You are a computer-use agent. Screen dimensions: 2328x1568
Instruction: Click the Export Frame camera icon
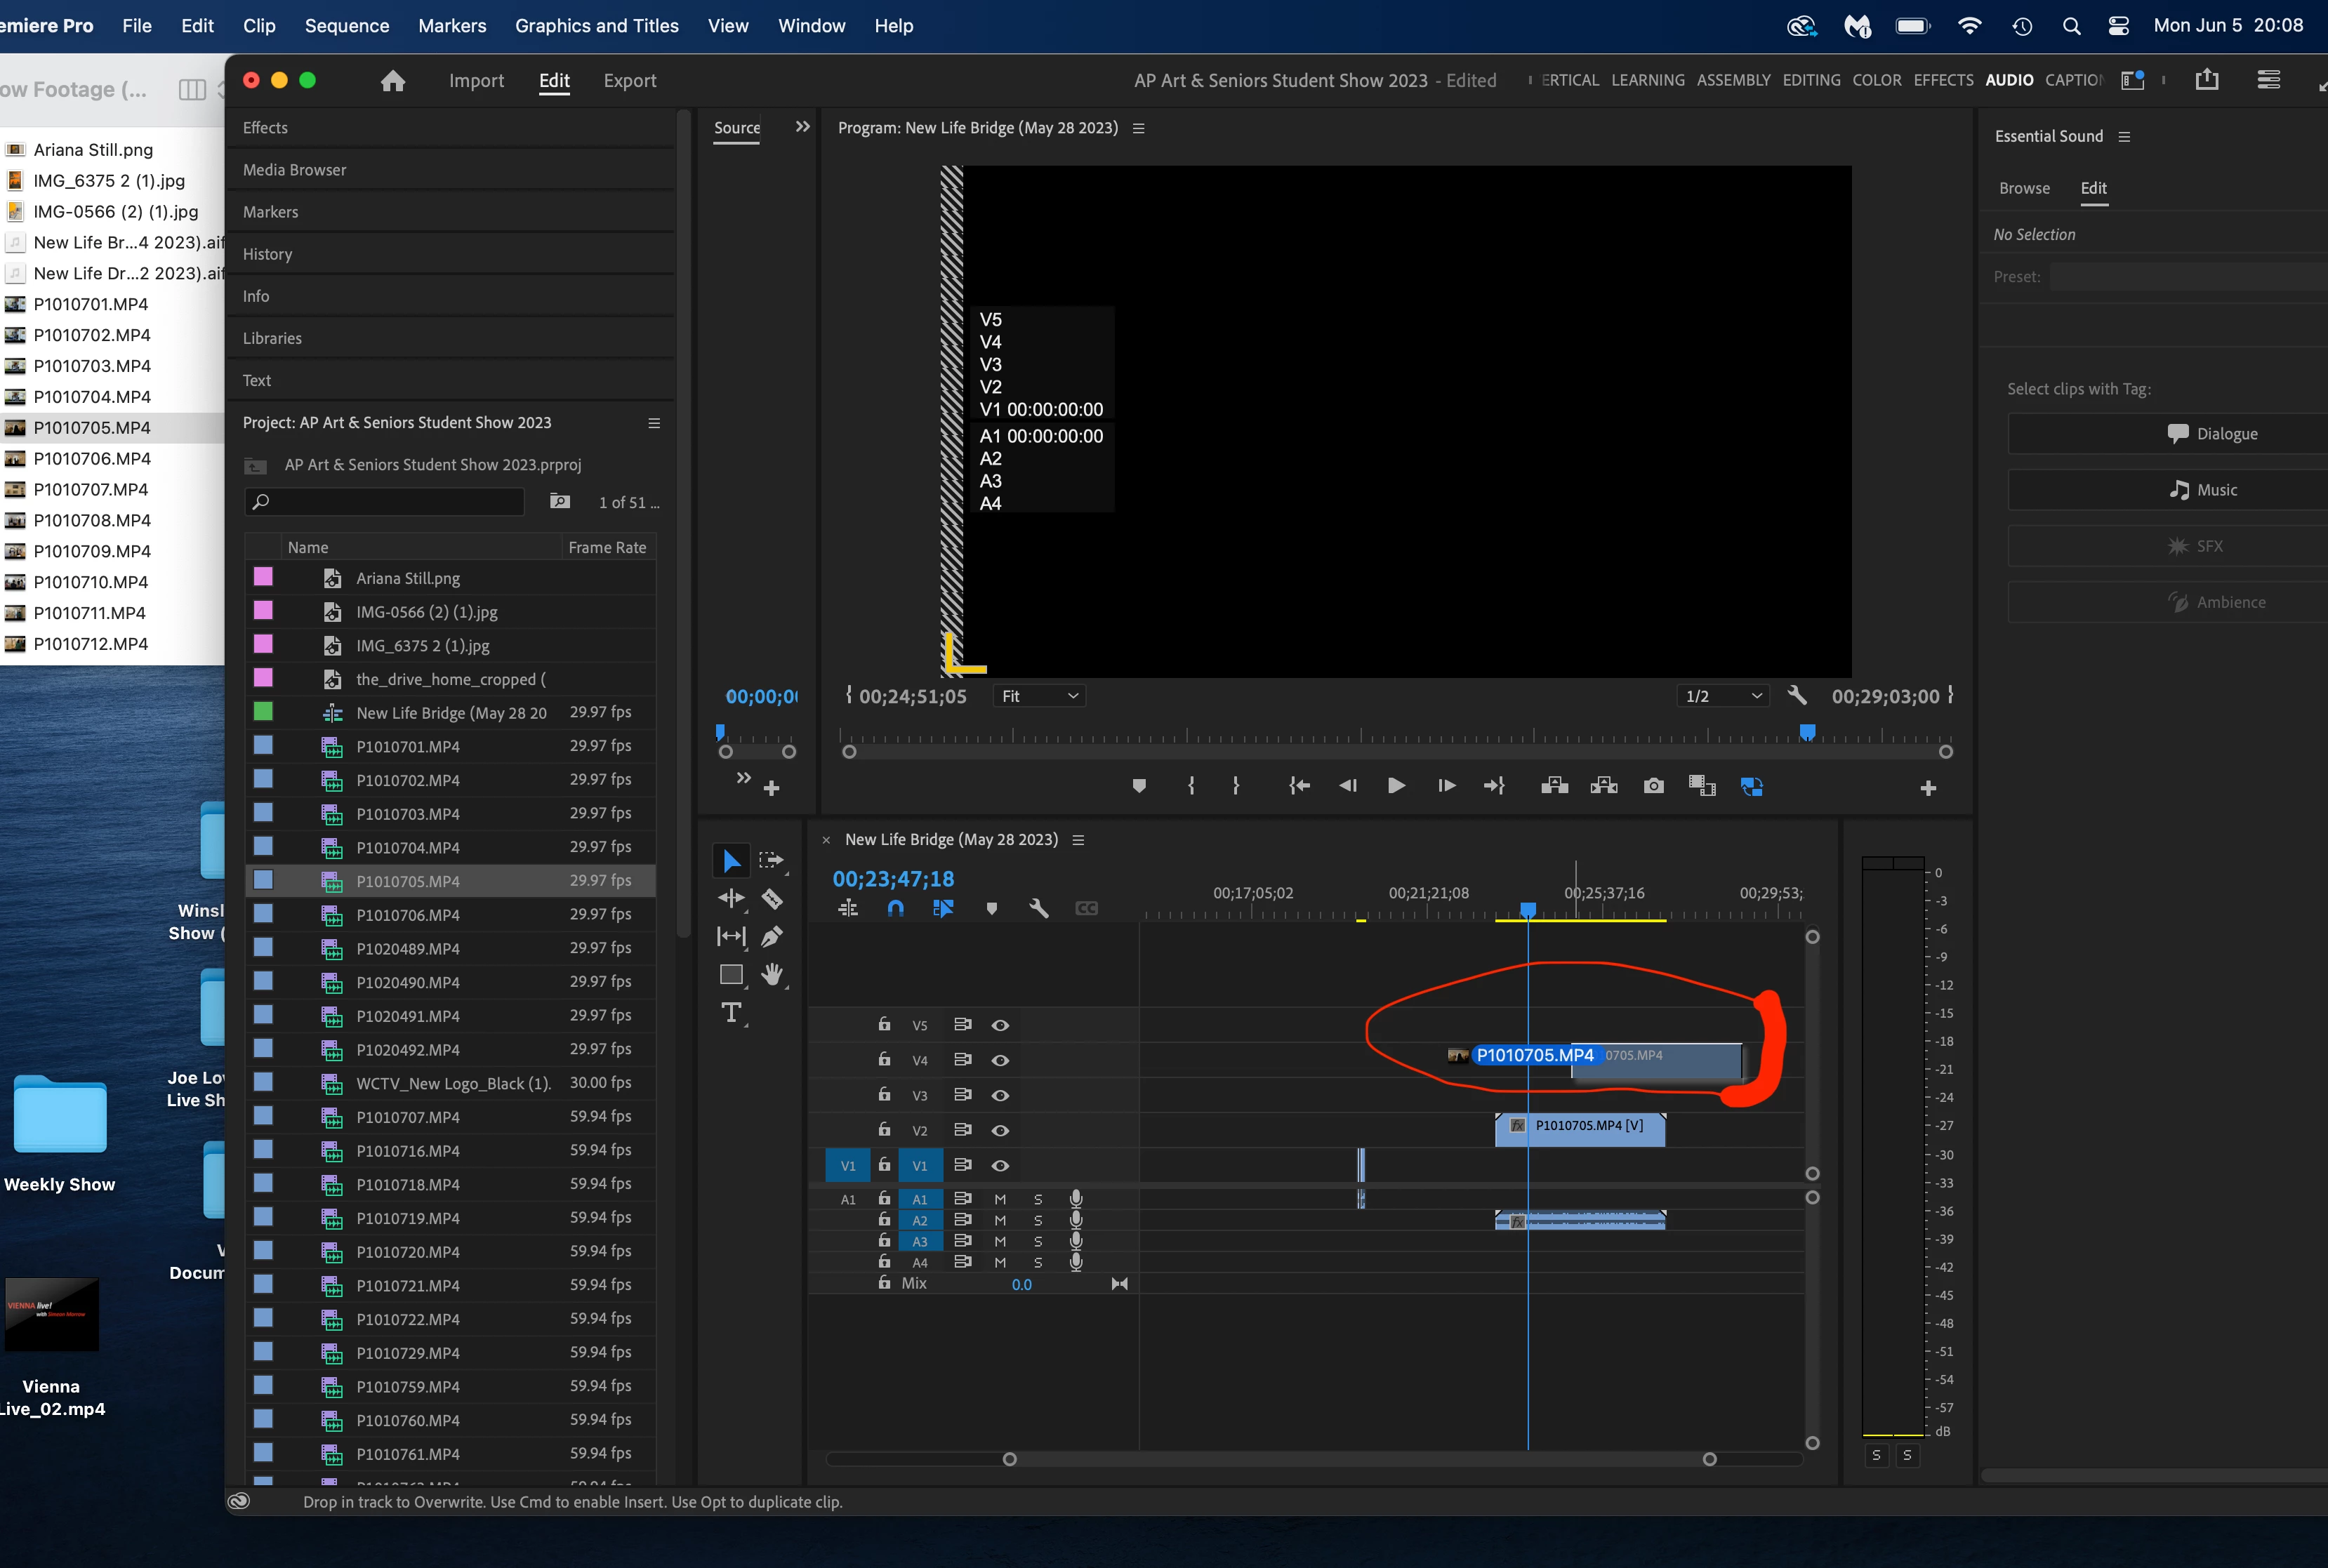pyautogui.click(x=1654, y=786)
